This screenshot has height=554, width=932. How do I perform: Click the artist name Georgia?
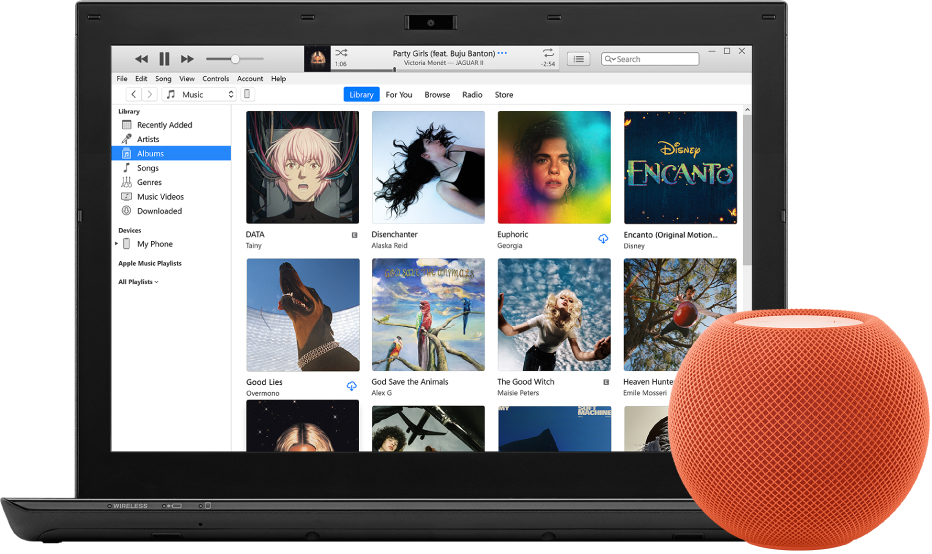pyautogui.click(x=510, y=245)
